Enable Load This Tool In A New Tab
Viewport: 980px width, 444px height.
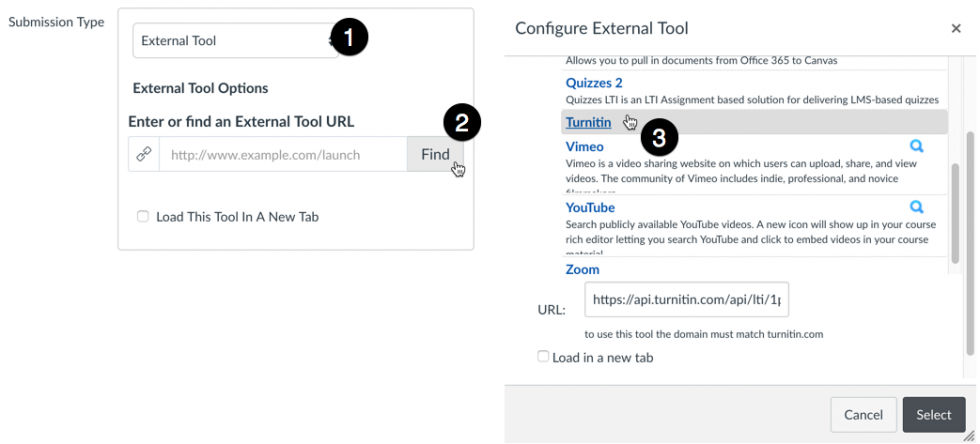click(143, 216)
